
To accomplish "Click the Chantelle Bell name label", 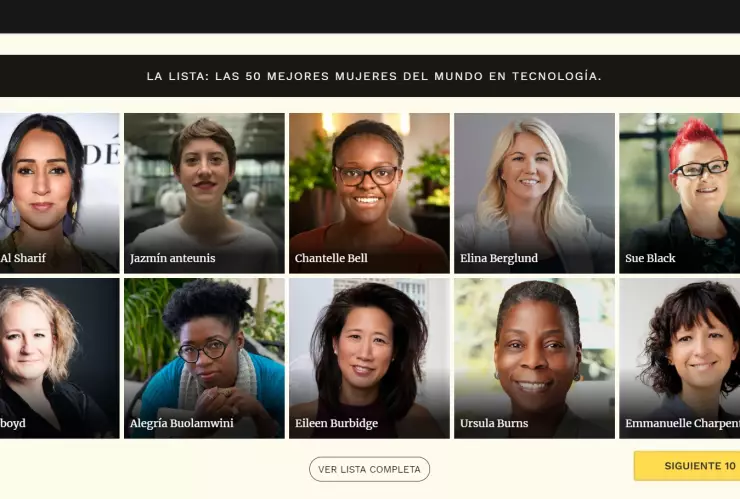I will (x=331, y=258).
